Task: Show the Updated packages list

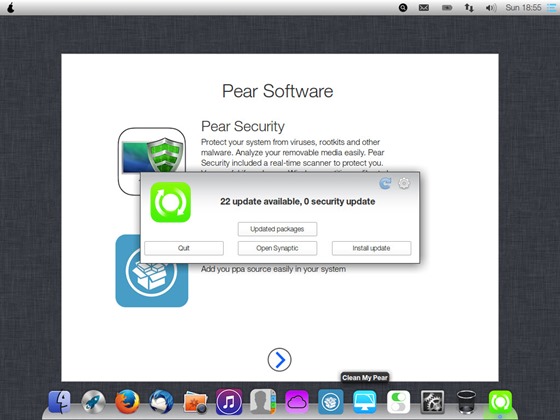Action: (x=277, y=229)
